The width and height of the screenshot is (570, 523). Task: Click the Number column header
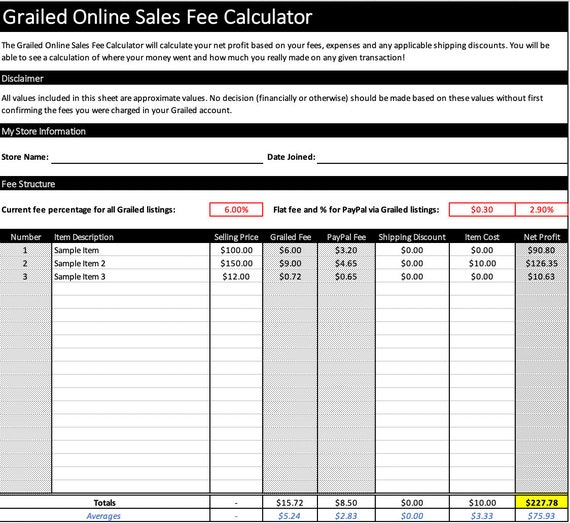click(25, 237)
